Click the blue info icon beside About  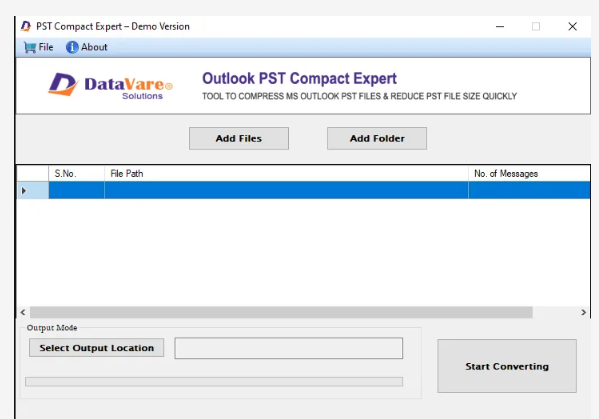pyautogui.click(x=72, y=47)
